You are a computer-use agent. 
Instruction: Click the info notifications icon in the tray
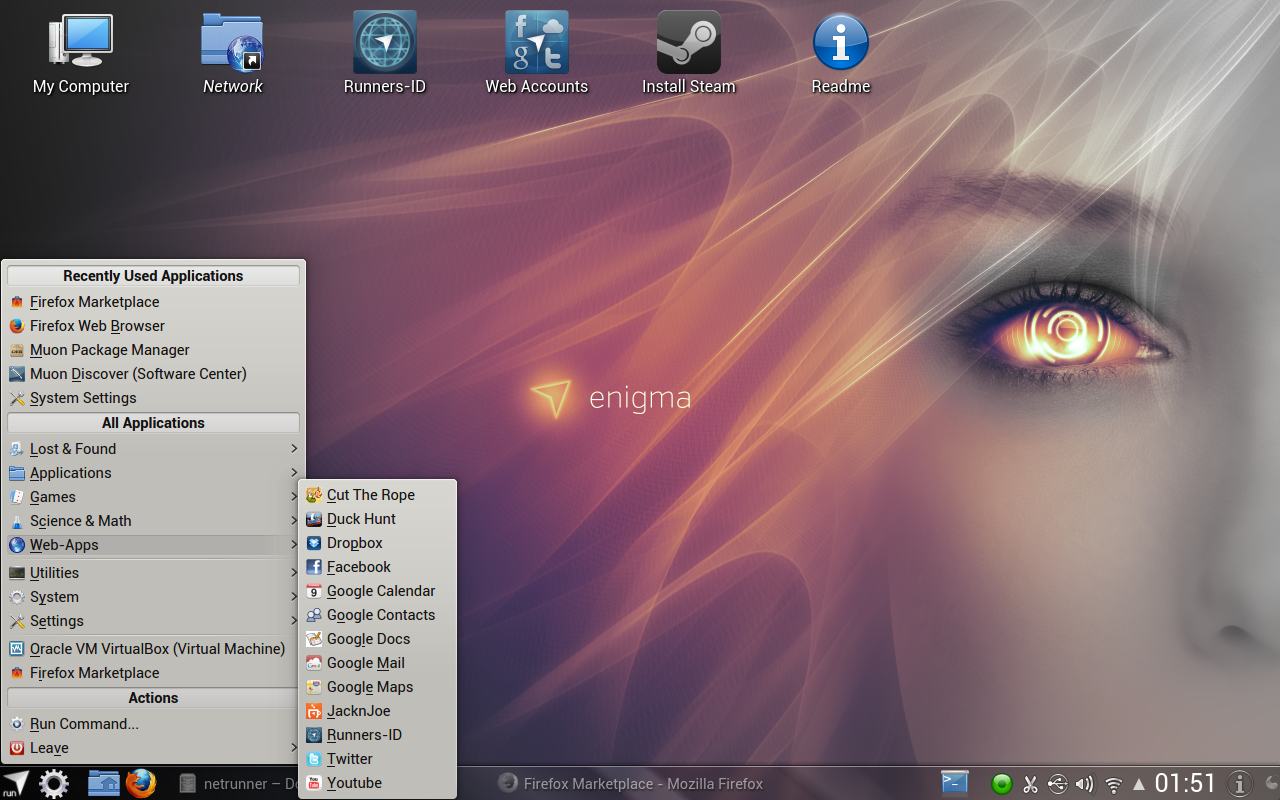[1239, 784]
